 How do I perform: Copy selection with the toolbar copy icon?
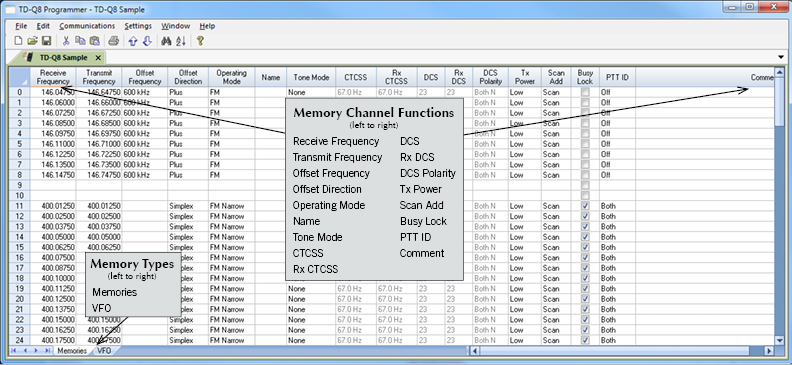coord(80,41)
